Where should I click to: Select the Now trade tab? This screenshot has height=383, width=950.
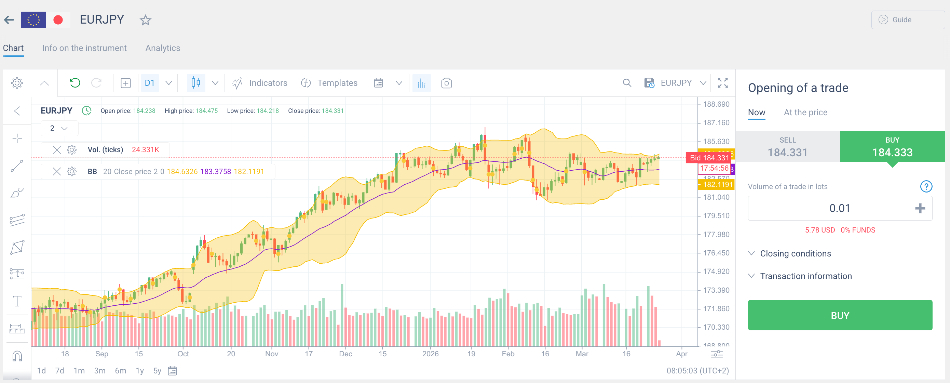756,112
